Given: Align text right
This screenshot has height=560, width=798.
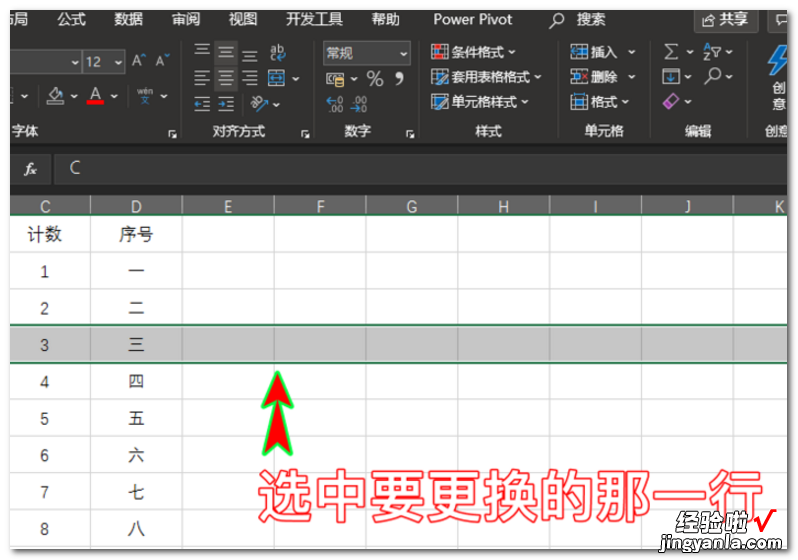Looking at the screenshot, I should click(x=249, y=78).
